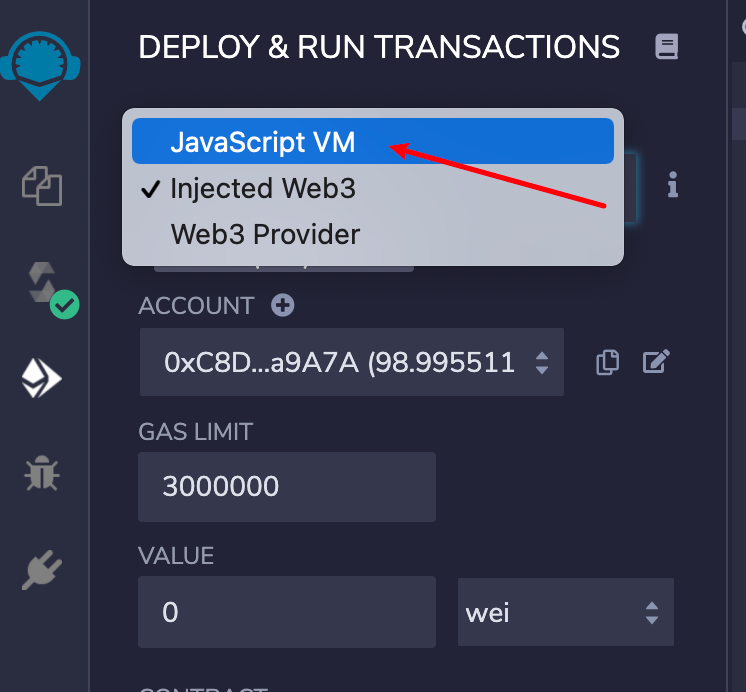Click the gas limit field 3000000
The width and height of the screenshot is (746, 692).
[x=287, y=487]
